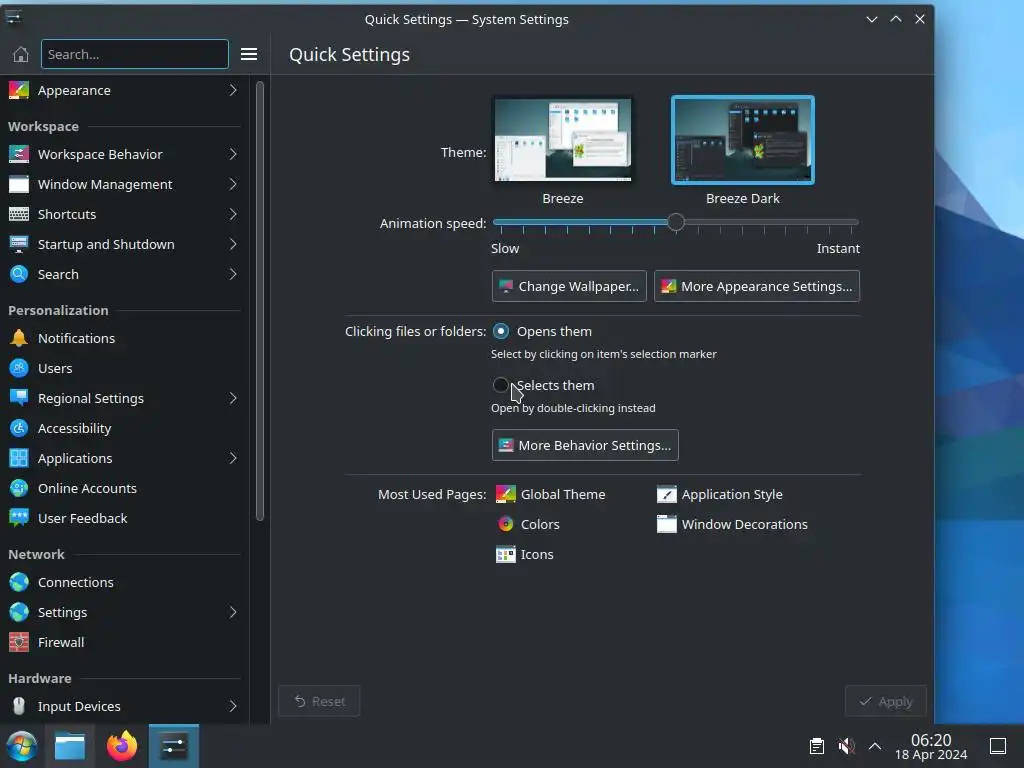Expand the Appearance category arrow

pyautogui.click(x=233, y=90)
